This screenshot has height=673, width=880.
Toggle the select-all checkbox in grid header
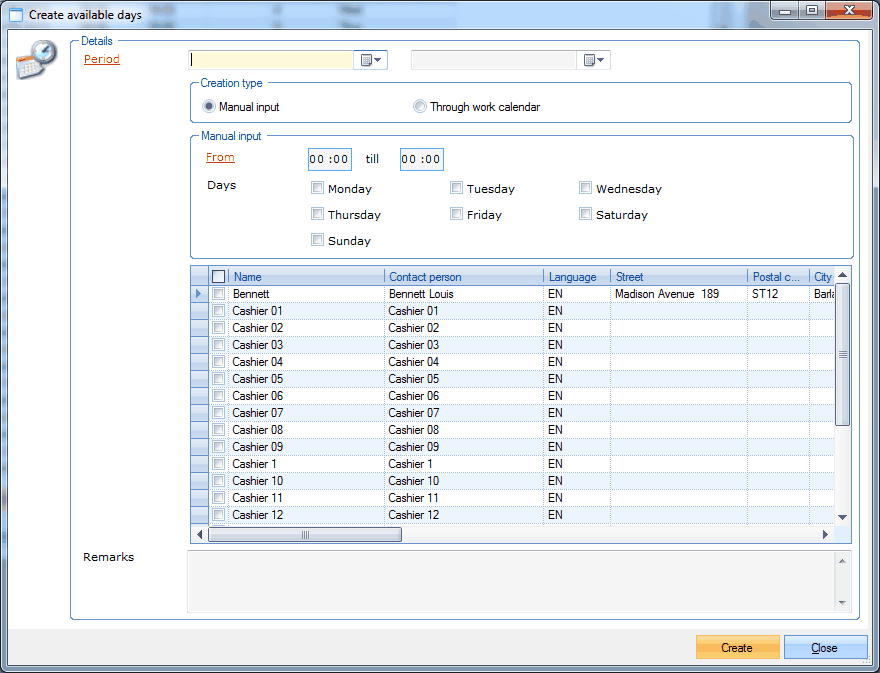click(218, 277)
